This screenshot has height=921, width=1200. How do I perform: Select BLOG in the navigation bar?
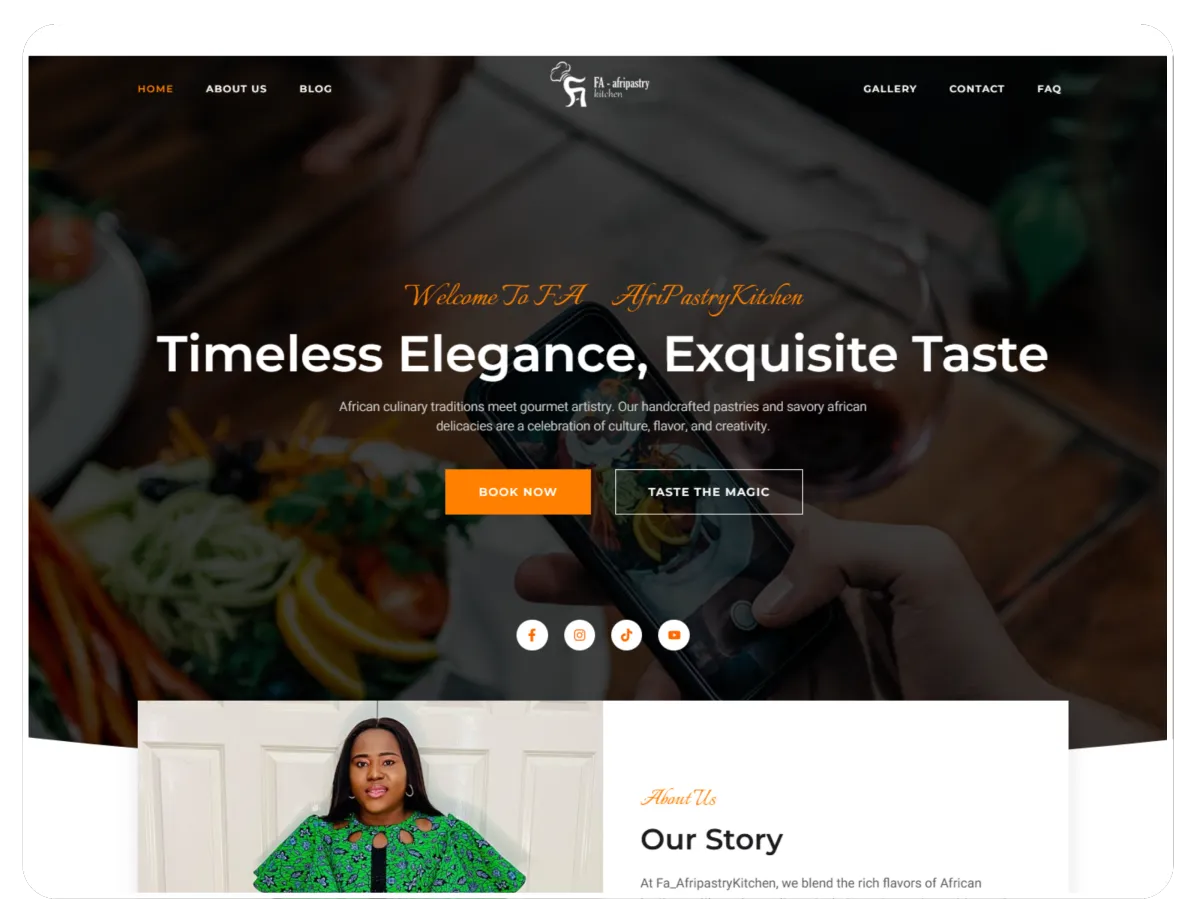click(315, 89)
